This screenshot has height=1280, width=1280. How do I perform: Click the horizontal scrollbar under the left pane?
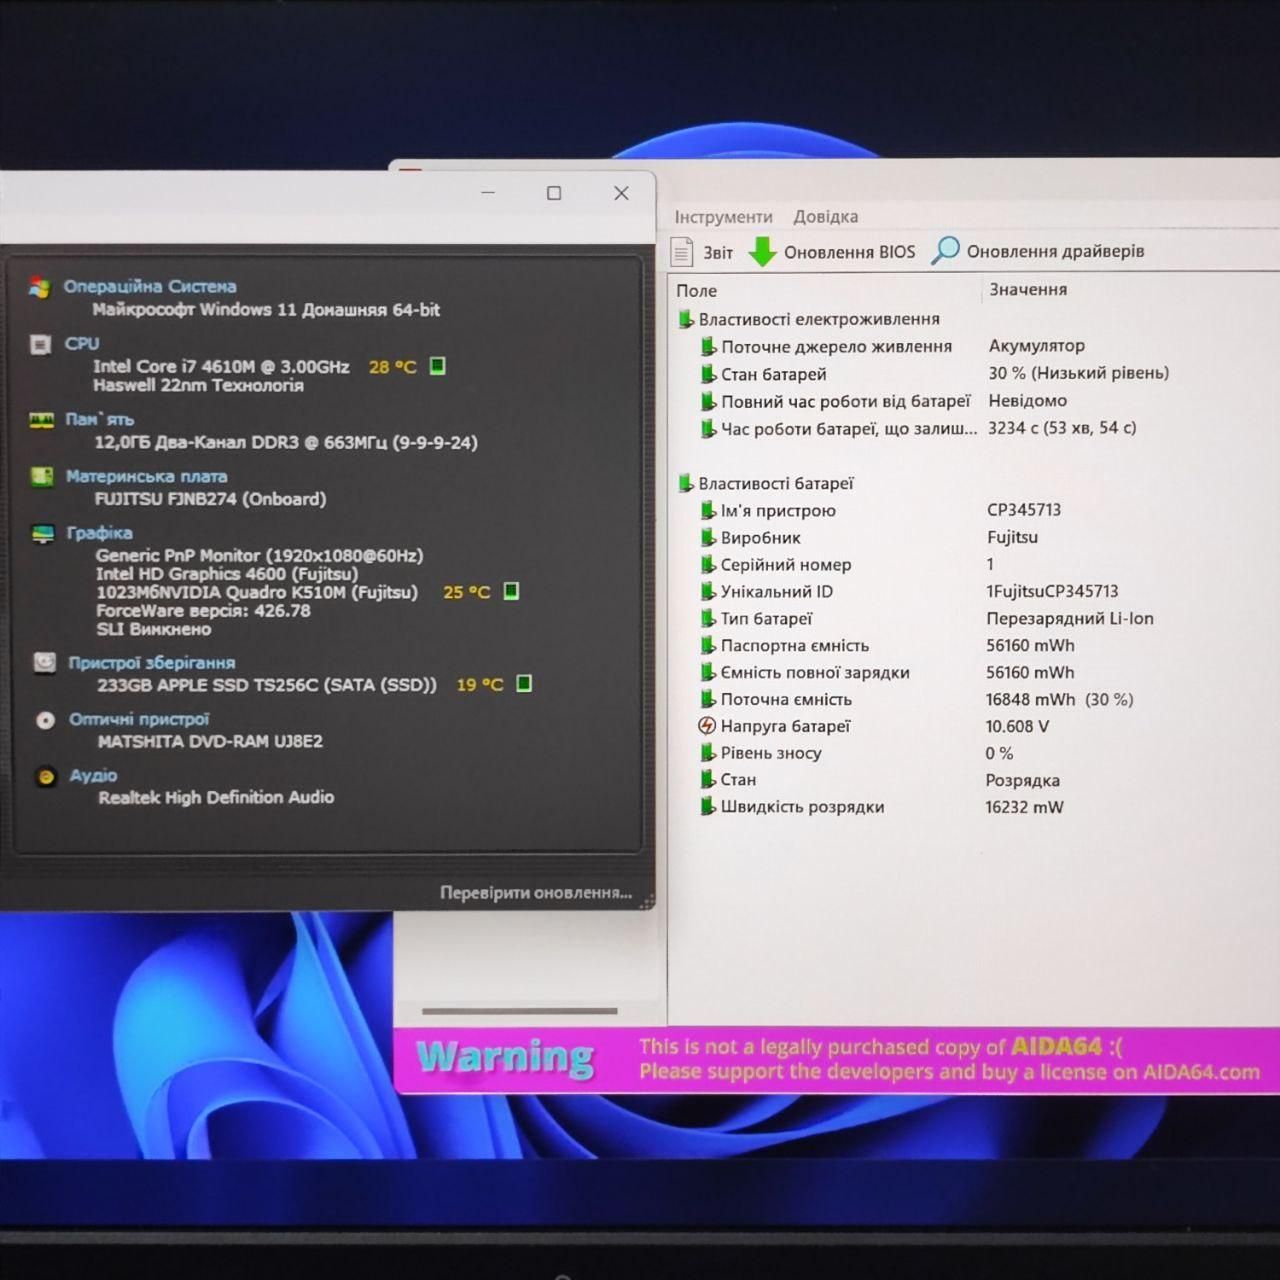[520, 1011]
